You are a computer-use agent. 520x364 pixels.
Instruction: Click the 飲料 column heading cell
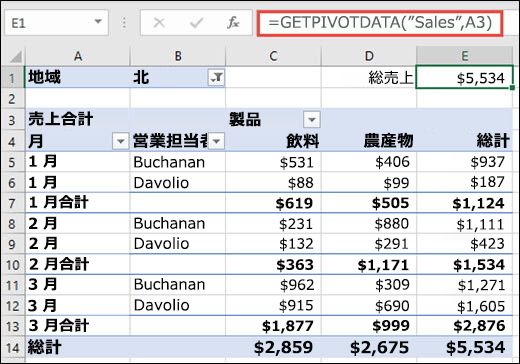[x=273, y=141]
